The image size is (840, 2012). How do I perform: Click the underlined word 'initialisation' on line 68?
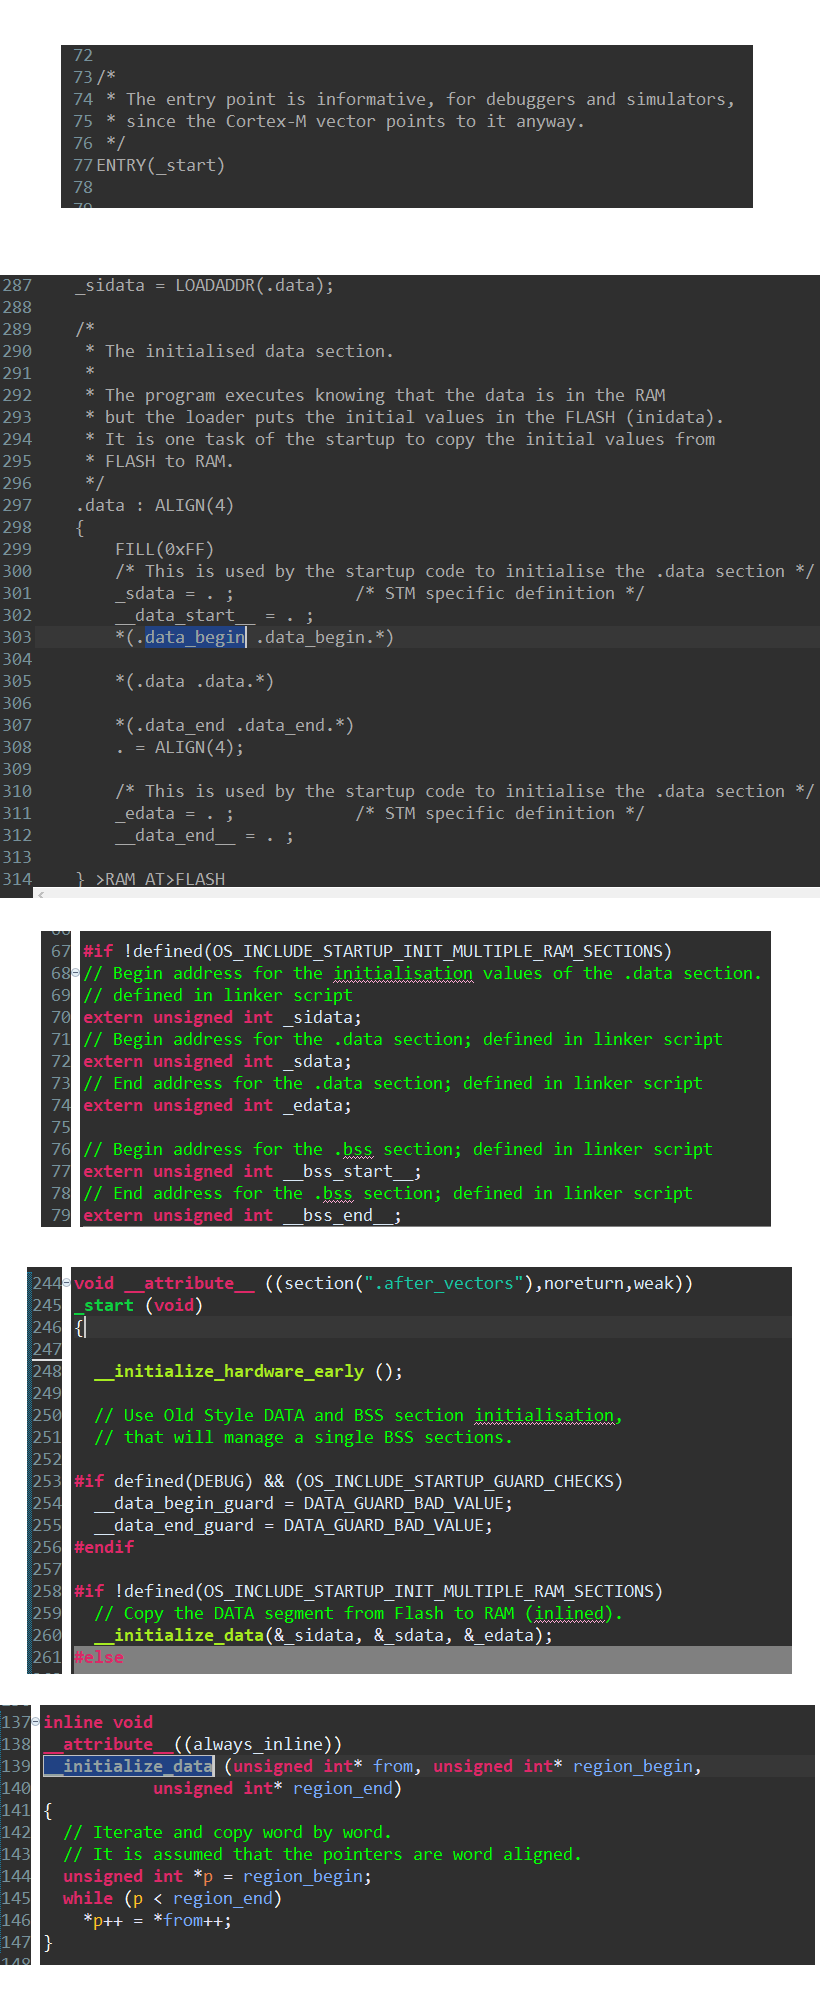403,973
